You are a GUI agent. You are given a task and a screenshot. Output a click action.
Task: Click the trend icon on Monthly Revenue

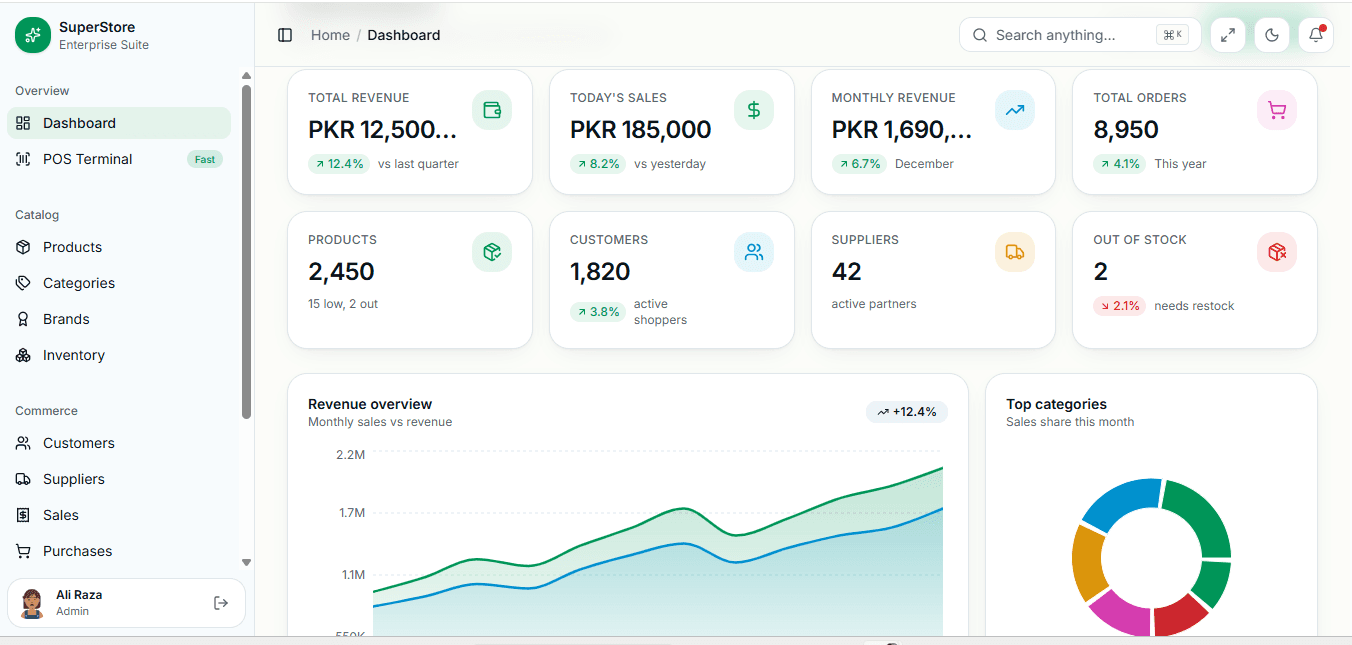[1015, 110]
